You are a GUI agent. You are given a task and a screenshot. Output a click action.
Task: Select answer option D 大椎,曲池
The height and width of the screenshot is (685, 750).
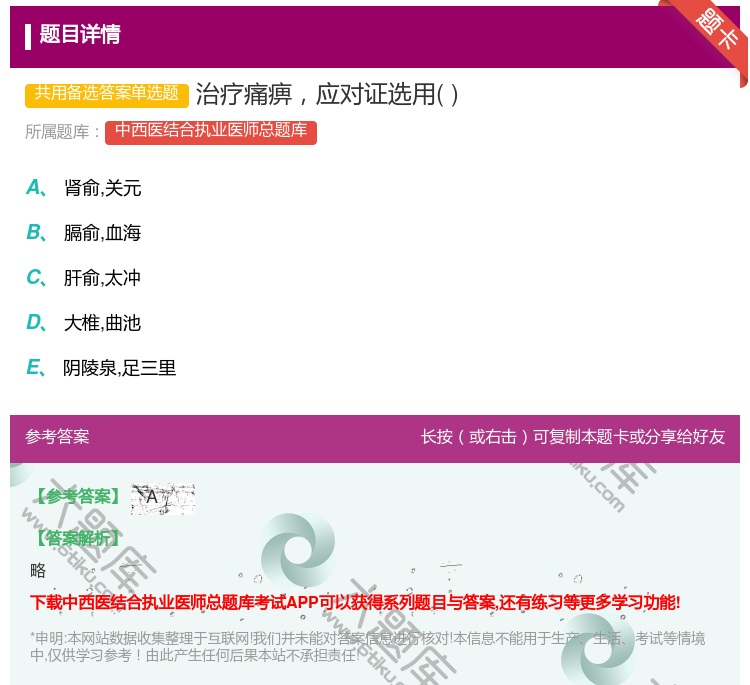pos(84,323)
